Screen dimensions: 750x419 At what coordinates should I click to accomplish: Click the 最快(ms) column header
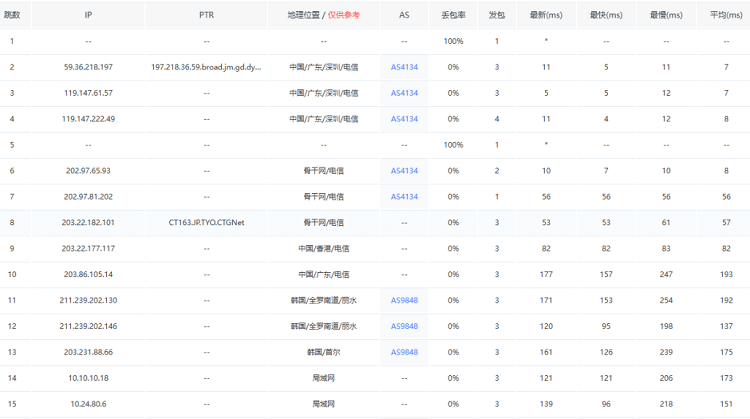click(606, 15)
